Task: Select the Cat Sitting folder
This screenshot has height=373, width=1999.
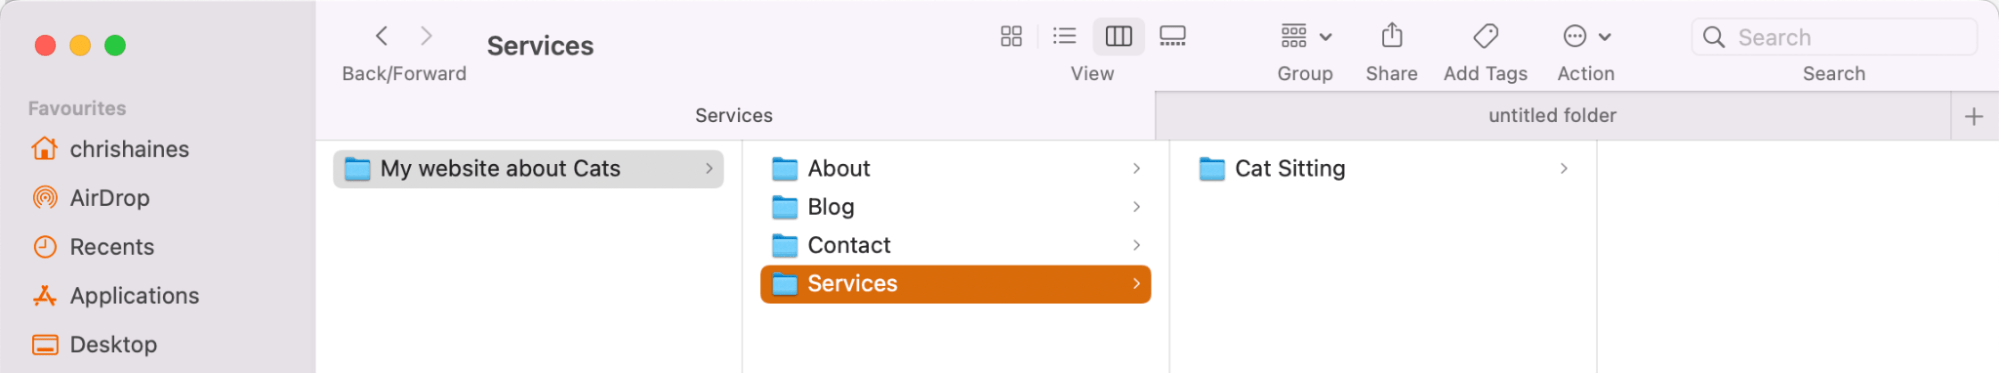Action: point(1384,169)
